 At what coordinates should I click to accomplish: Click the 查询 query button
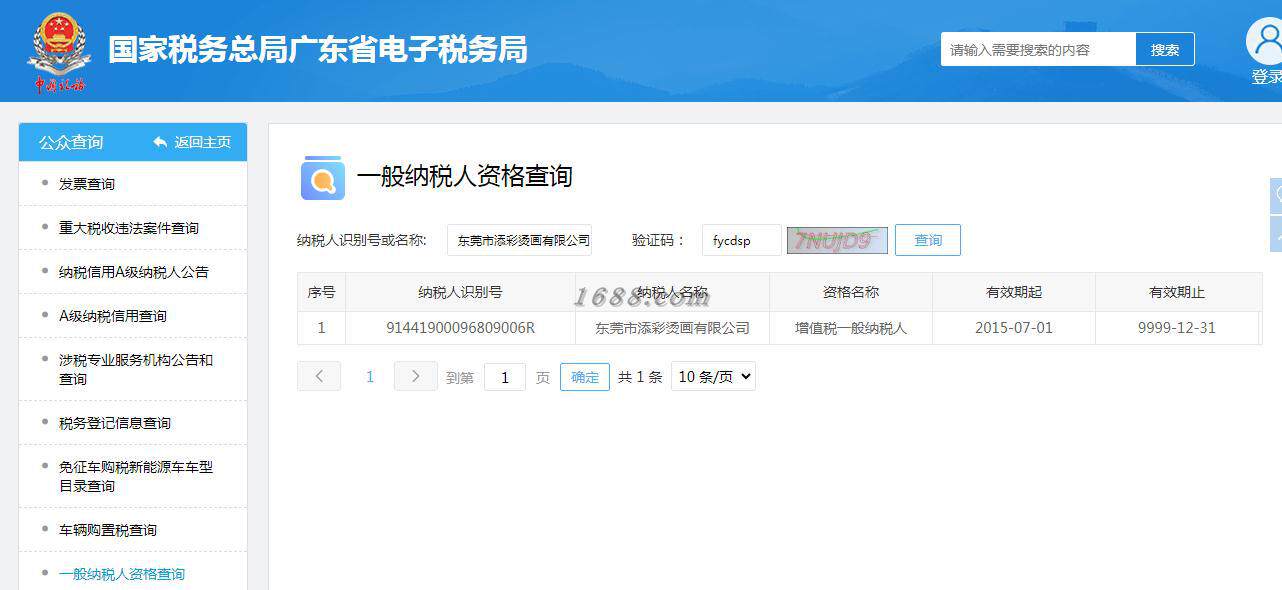pos(928,240)
